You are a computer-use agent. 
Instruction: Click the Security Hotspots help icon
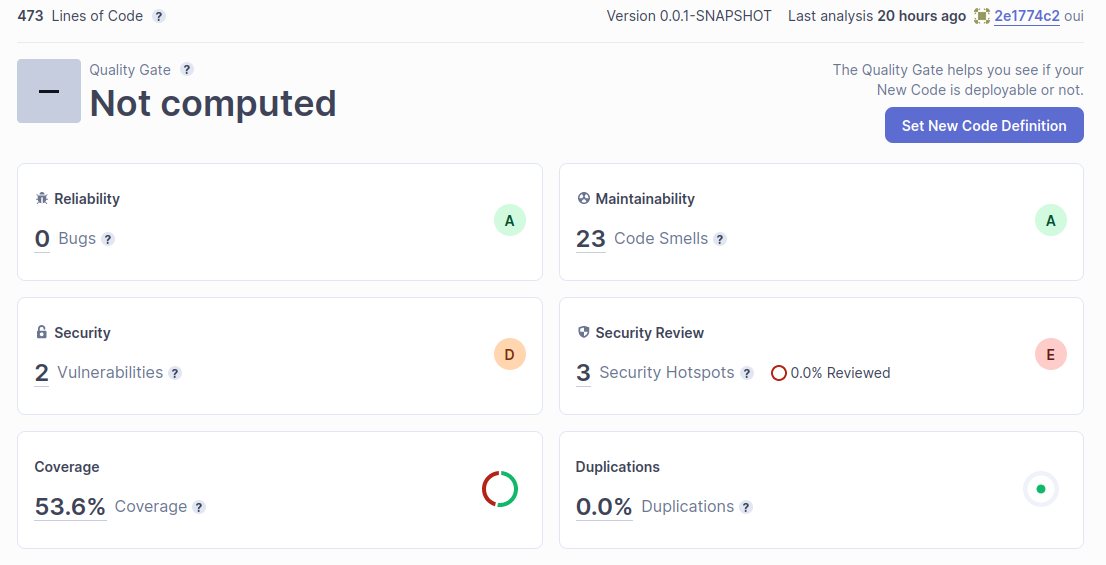pyautogui.click(x=747, y=373)
